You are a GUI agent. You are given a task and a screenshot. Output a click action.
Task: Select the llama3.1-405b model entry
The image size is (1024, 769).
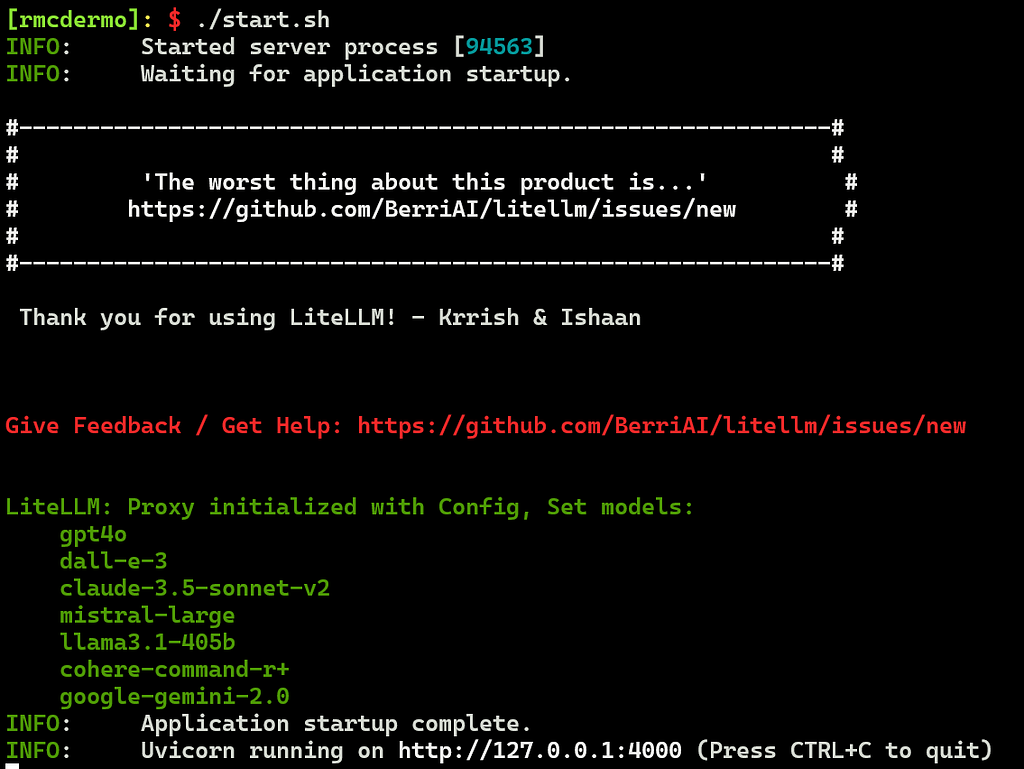147,643
